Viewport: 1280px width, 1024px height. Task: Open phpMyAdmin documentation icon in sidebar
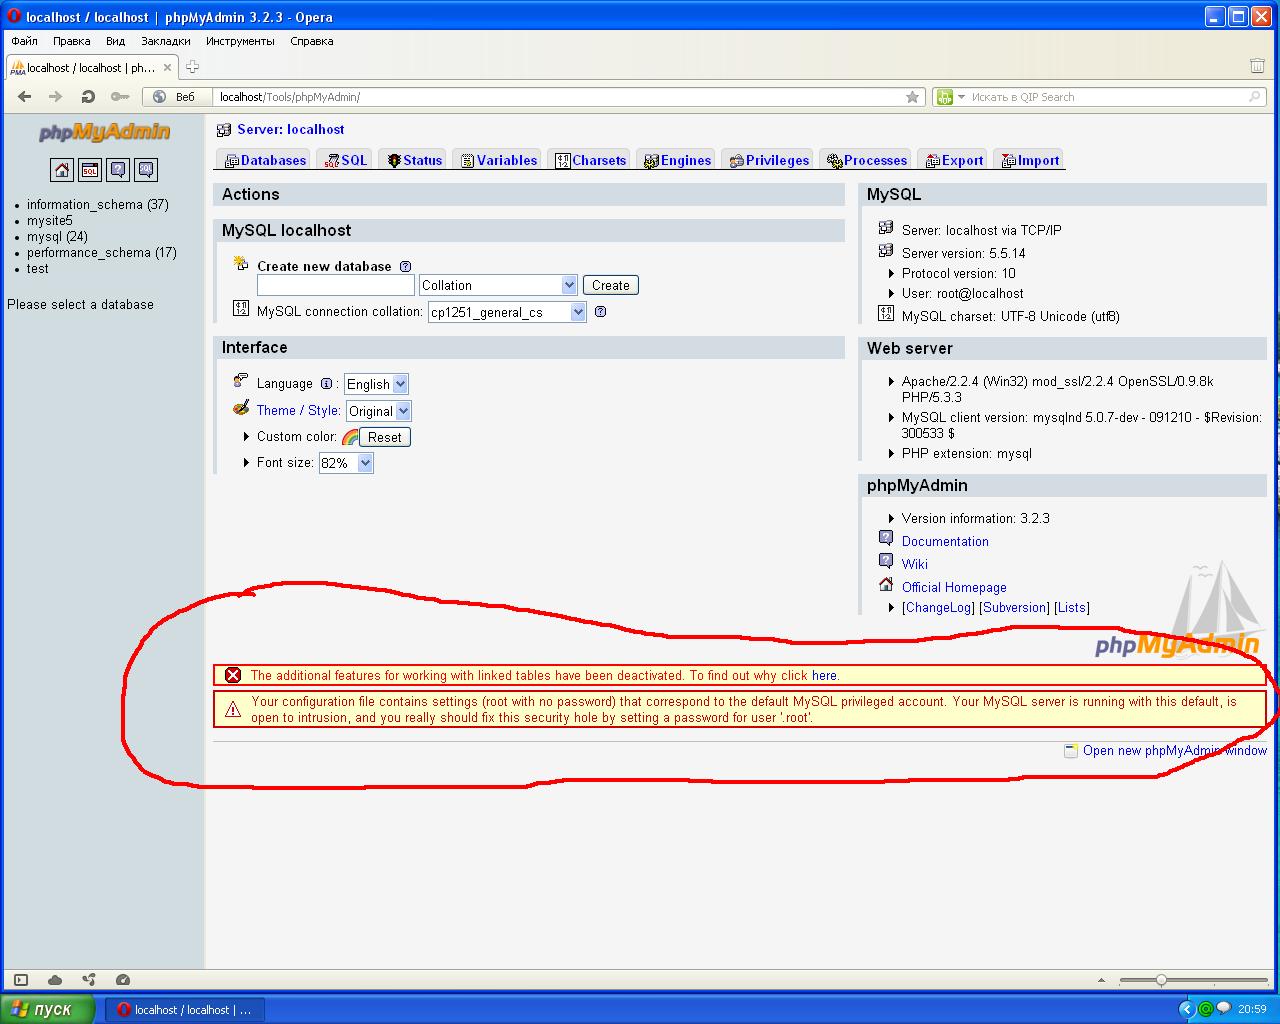tap(118, 170)
